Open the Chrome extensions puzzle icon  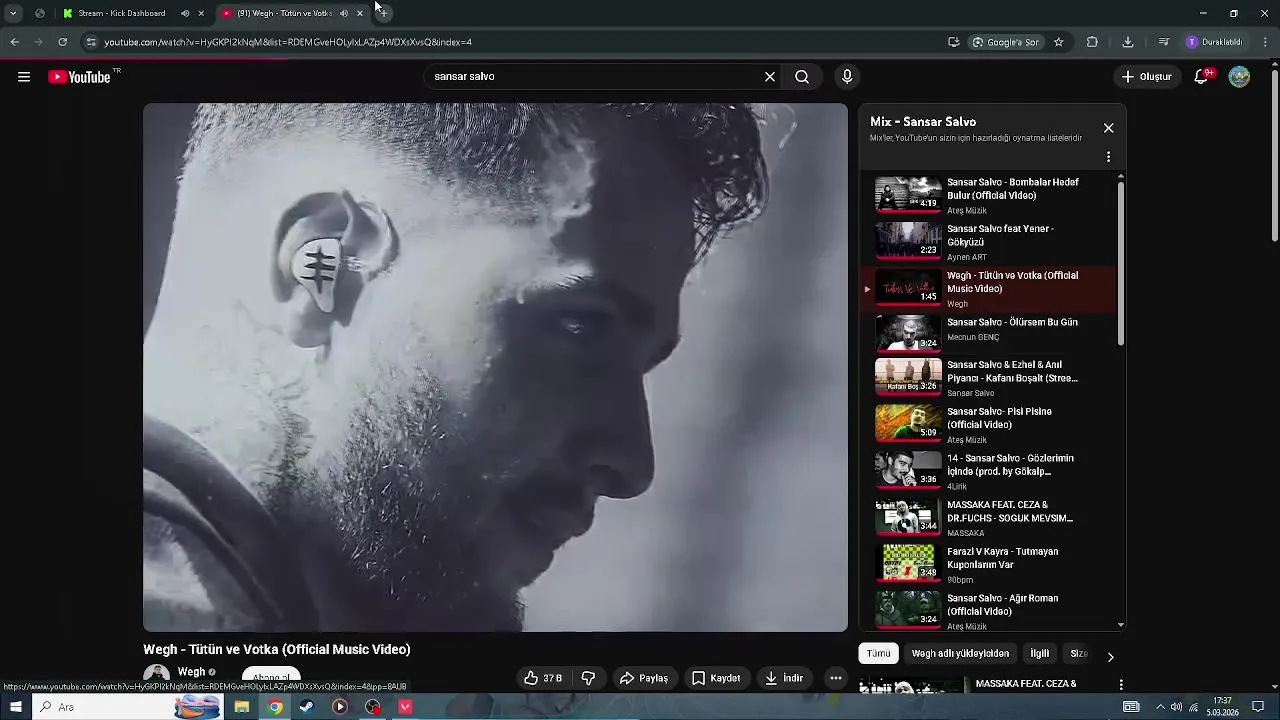pos(1092,42)
